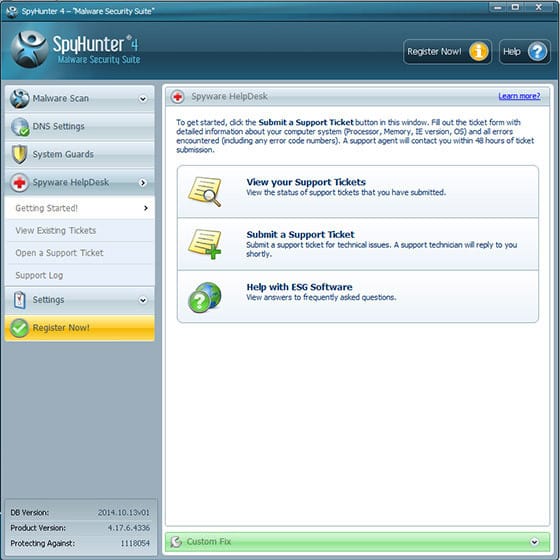Expand the Custom Fix bar chevron
This screenshot has width=560, height=560.
534,542
